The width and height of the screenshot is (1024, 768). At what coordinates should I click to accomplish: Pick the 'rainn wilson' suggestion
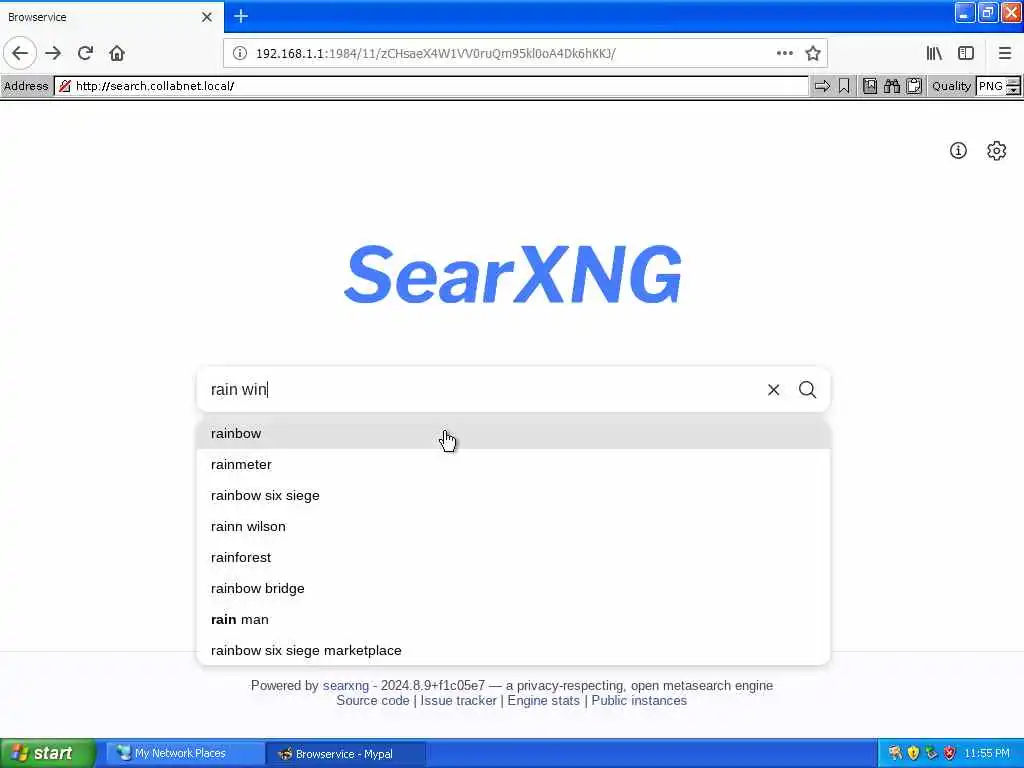click(x=513, y=526)
